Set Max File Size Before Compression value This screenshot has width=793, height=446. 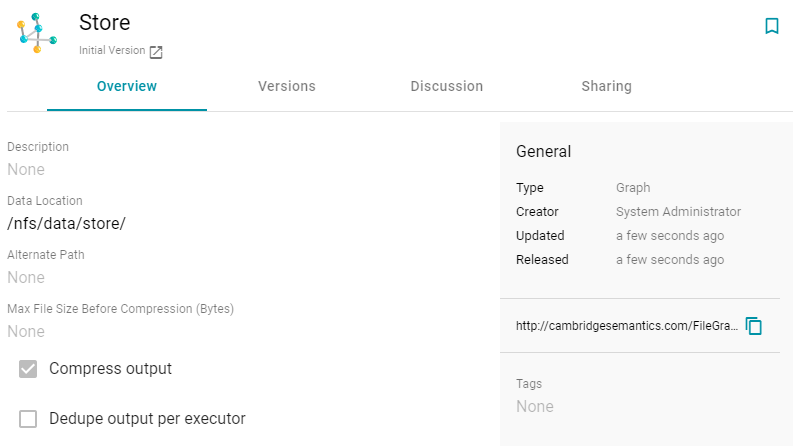(x=26, y=332)
